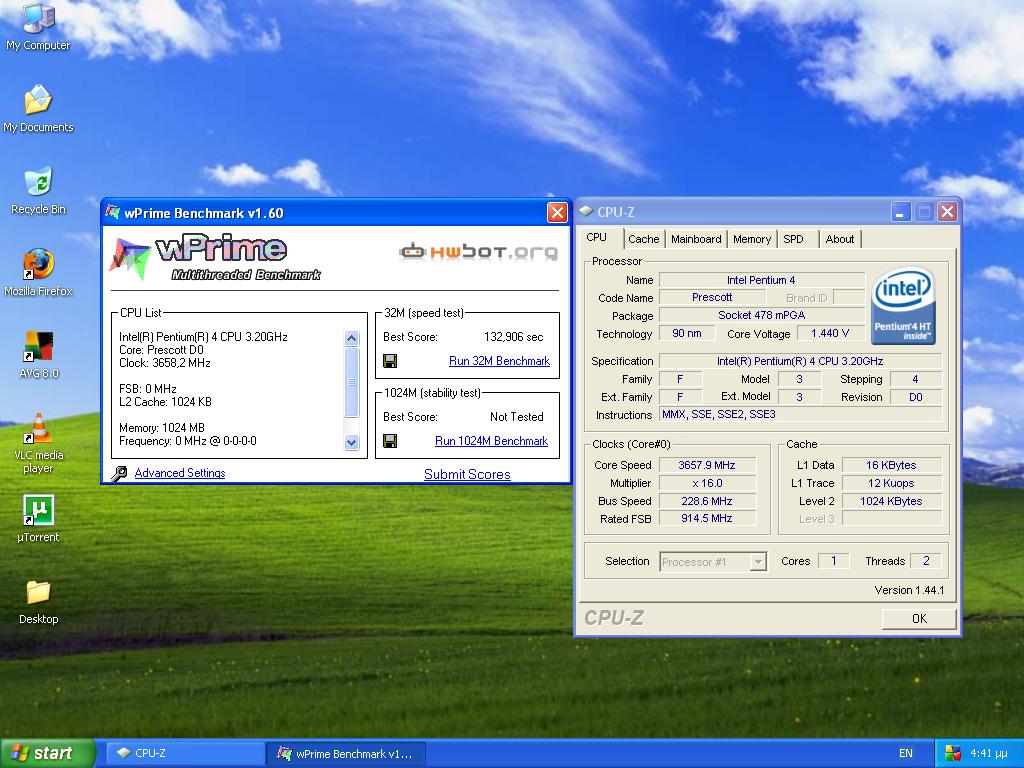Click the wPrime title bar icon

click(113, 212)
